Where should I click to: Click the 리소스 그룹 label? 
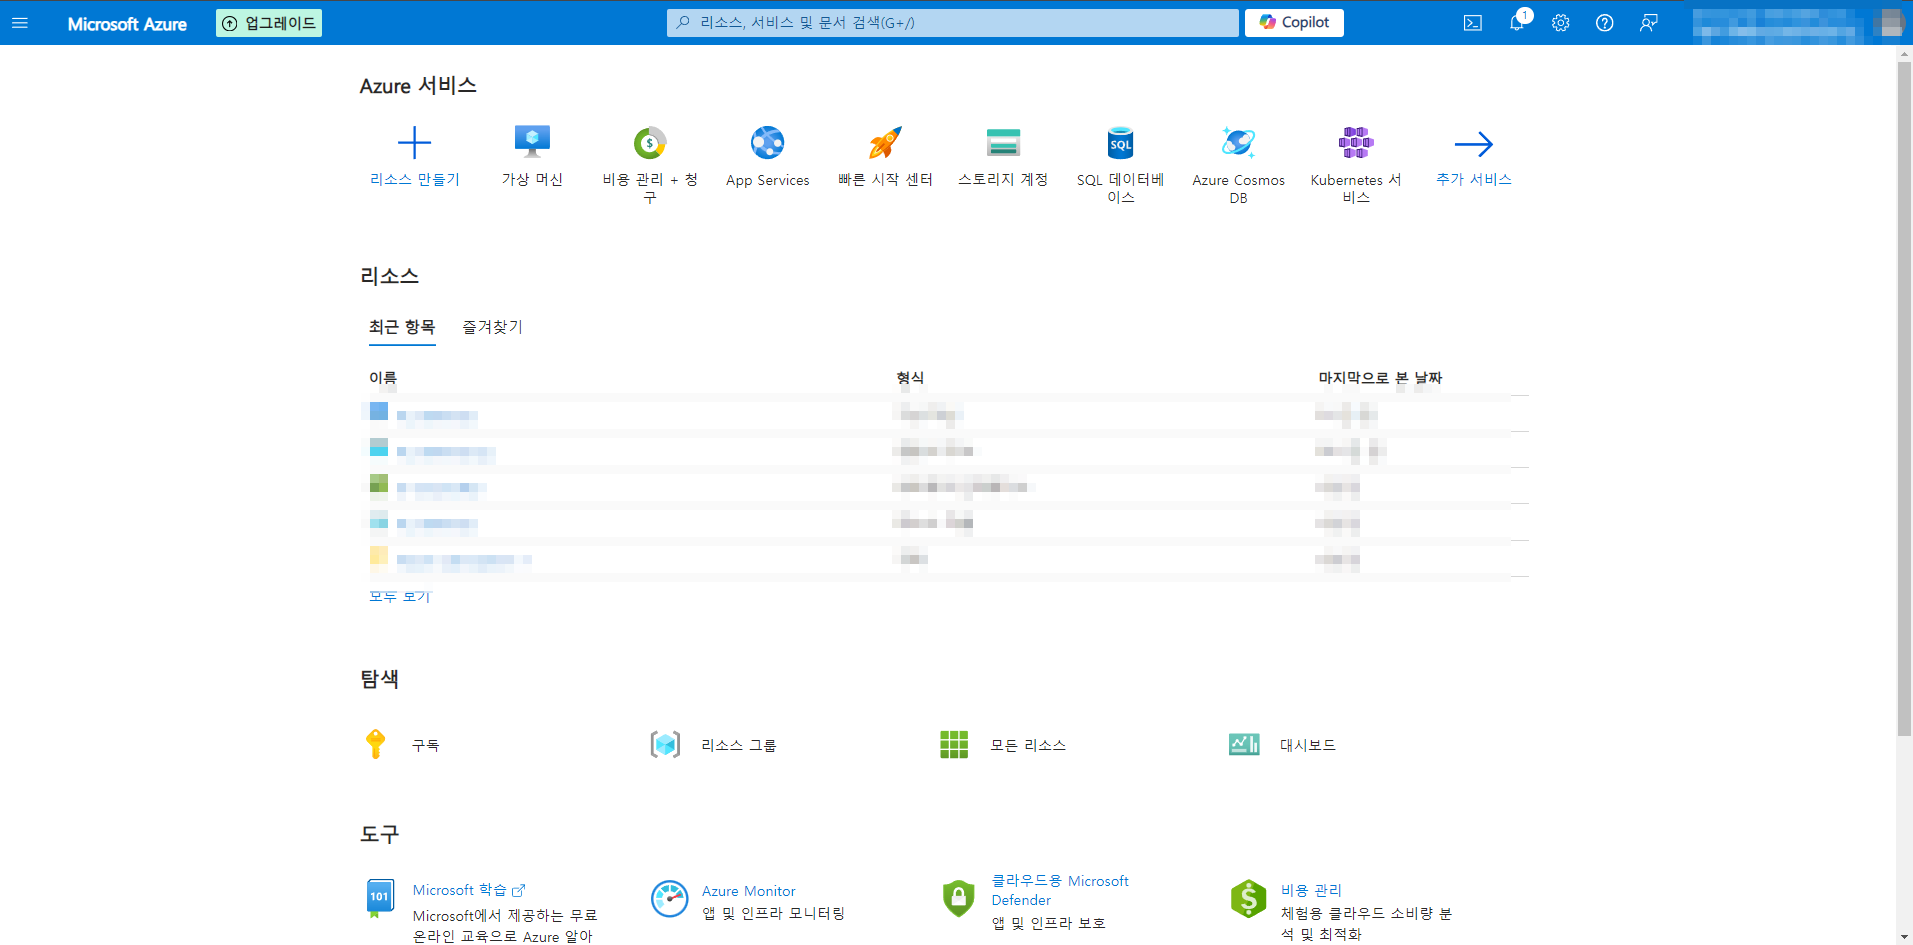click(739, 745)
